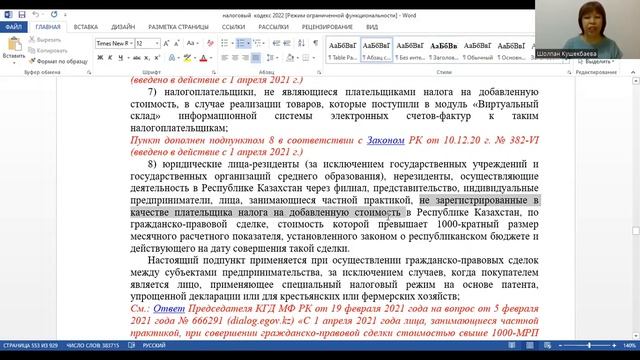Decrease font size
The width and height of the screenshot is (640, 360).
pyautogui.click(x=176, y=43)
